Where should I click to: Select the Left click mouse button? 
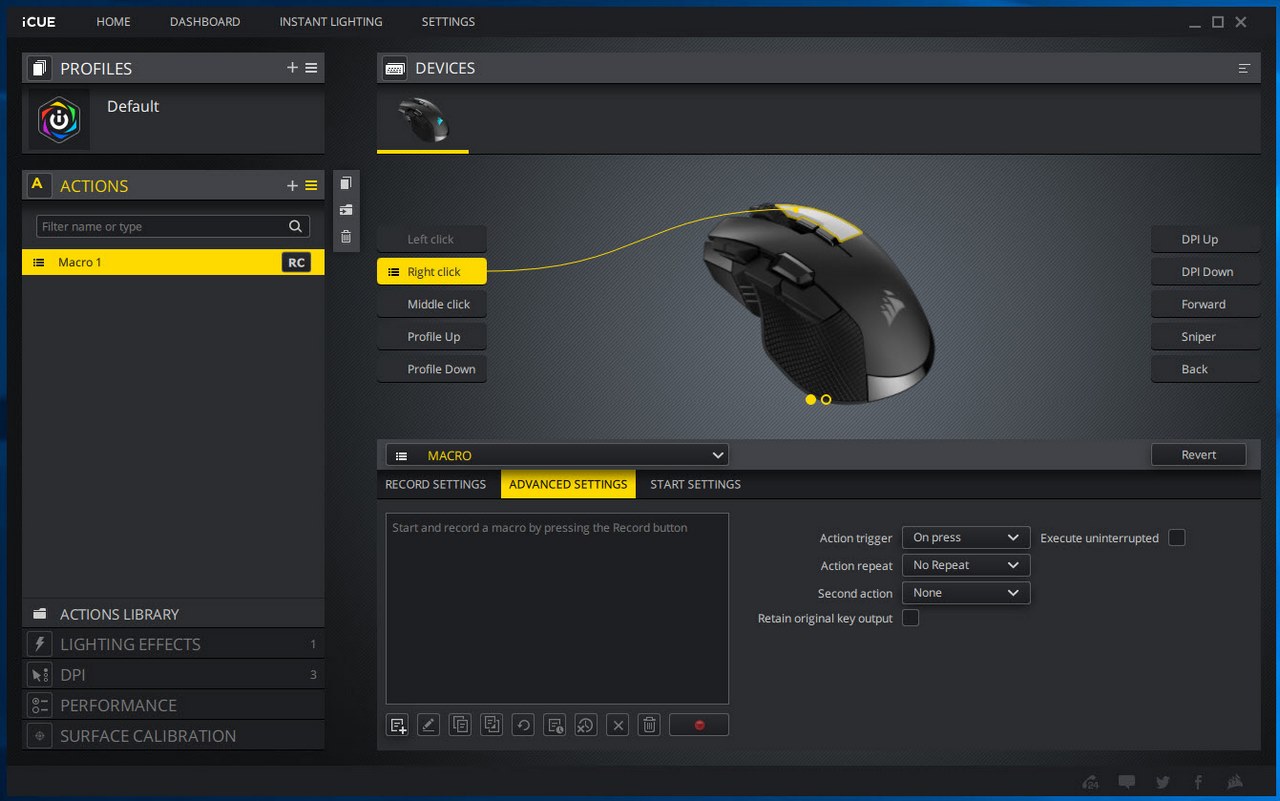point(432,239)
